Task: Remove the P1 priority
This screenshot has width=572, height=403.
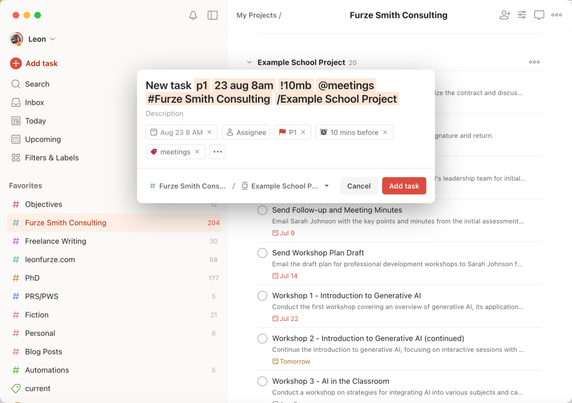Action: pos(303,132)
